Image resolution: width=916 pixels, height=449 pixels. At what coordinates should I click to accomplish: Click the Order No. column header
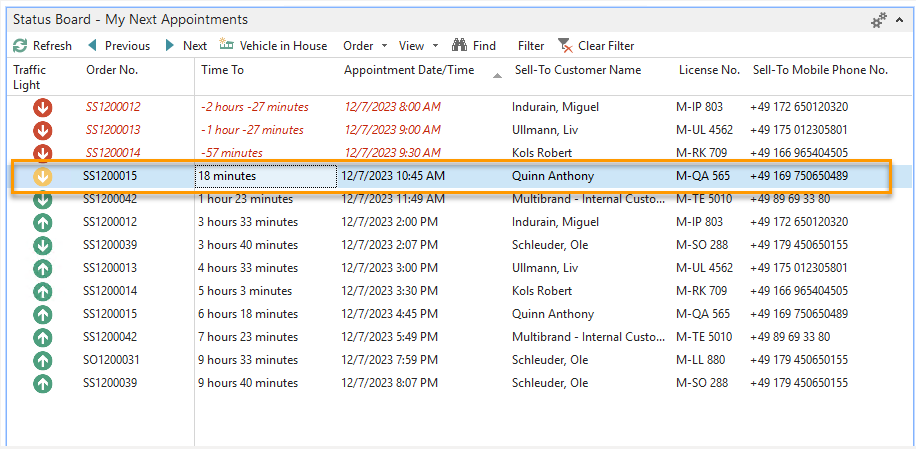coord(111,70)
